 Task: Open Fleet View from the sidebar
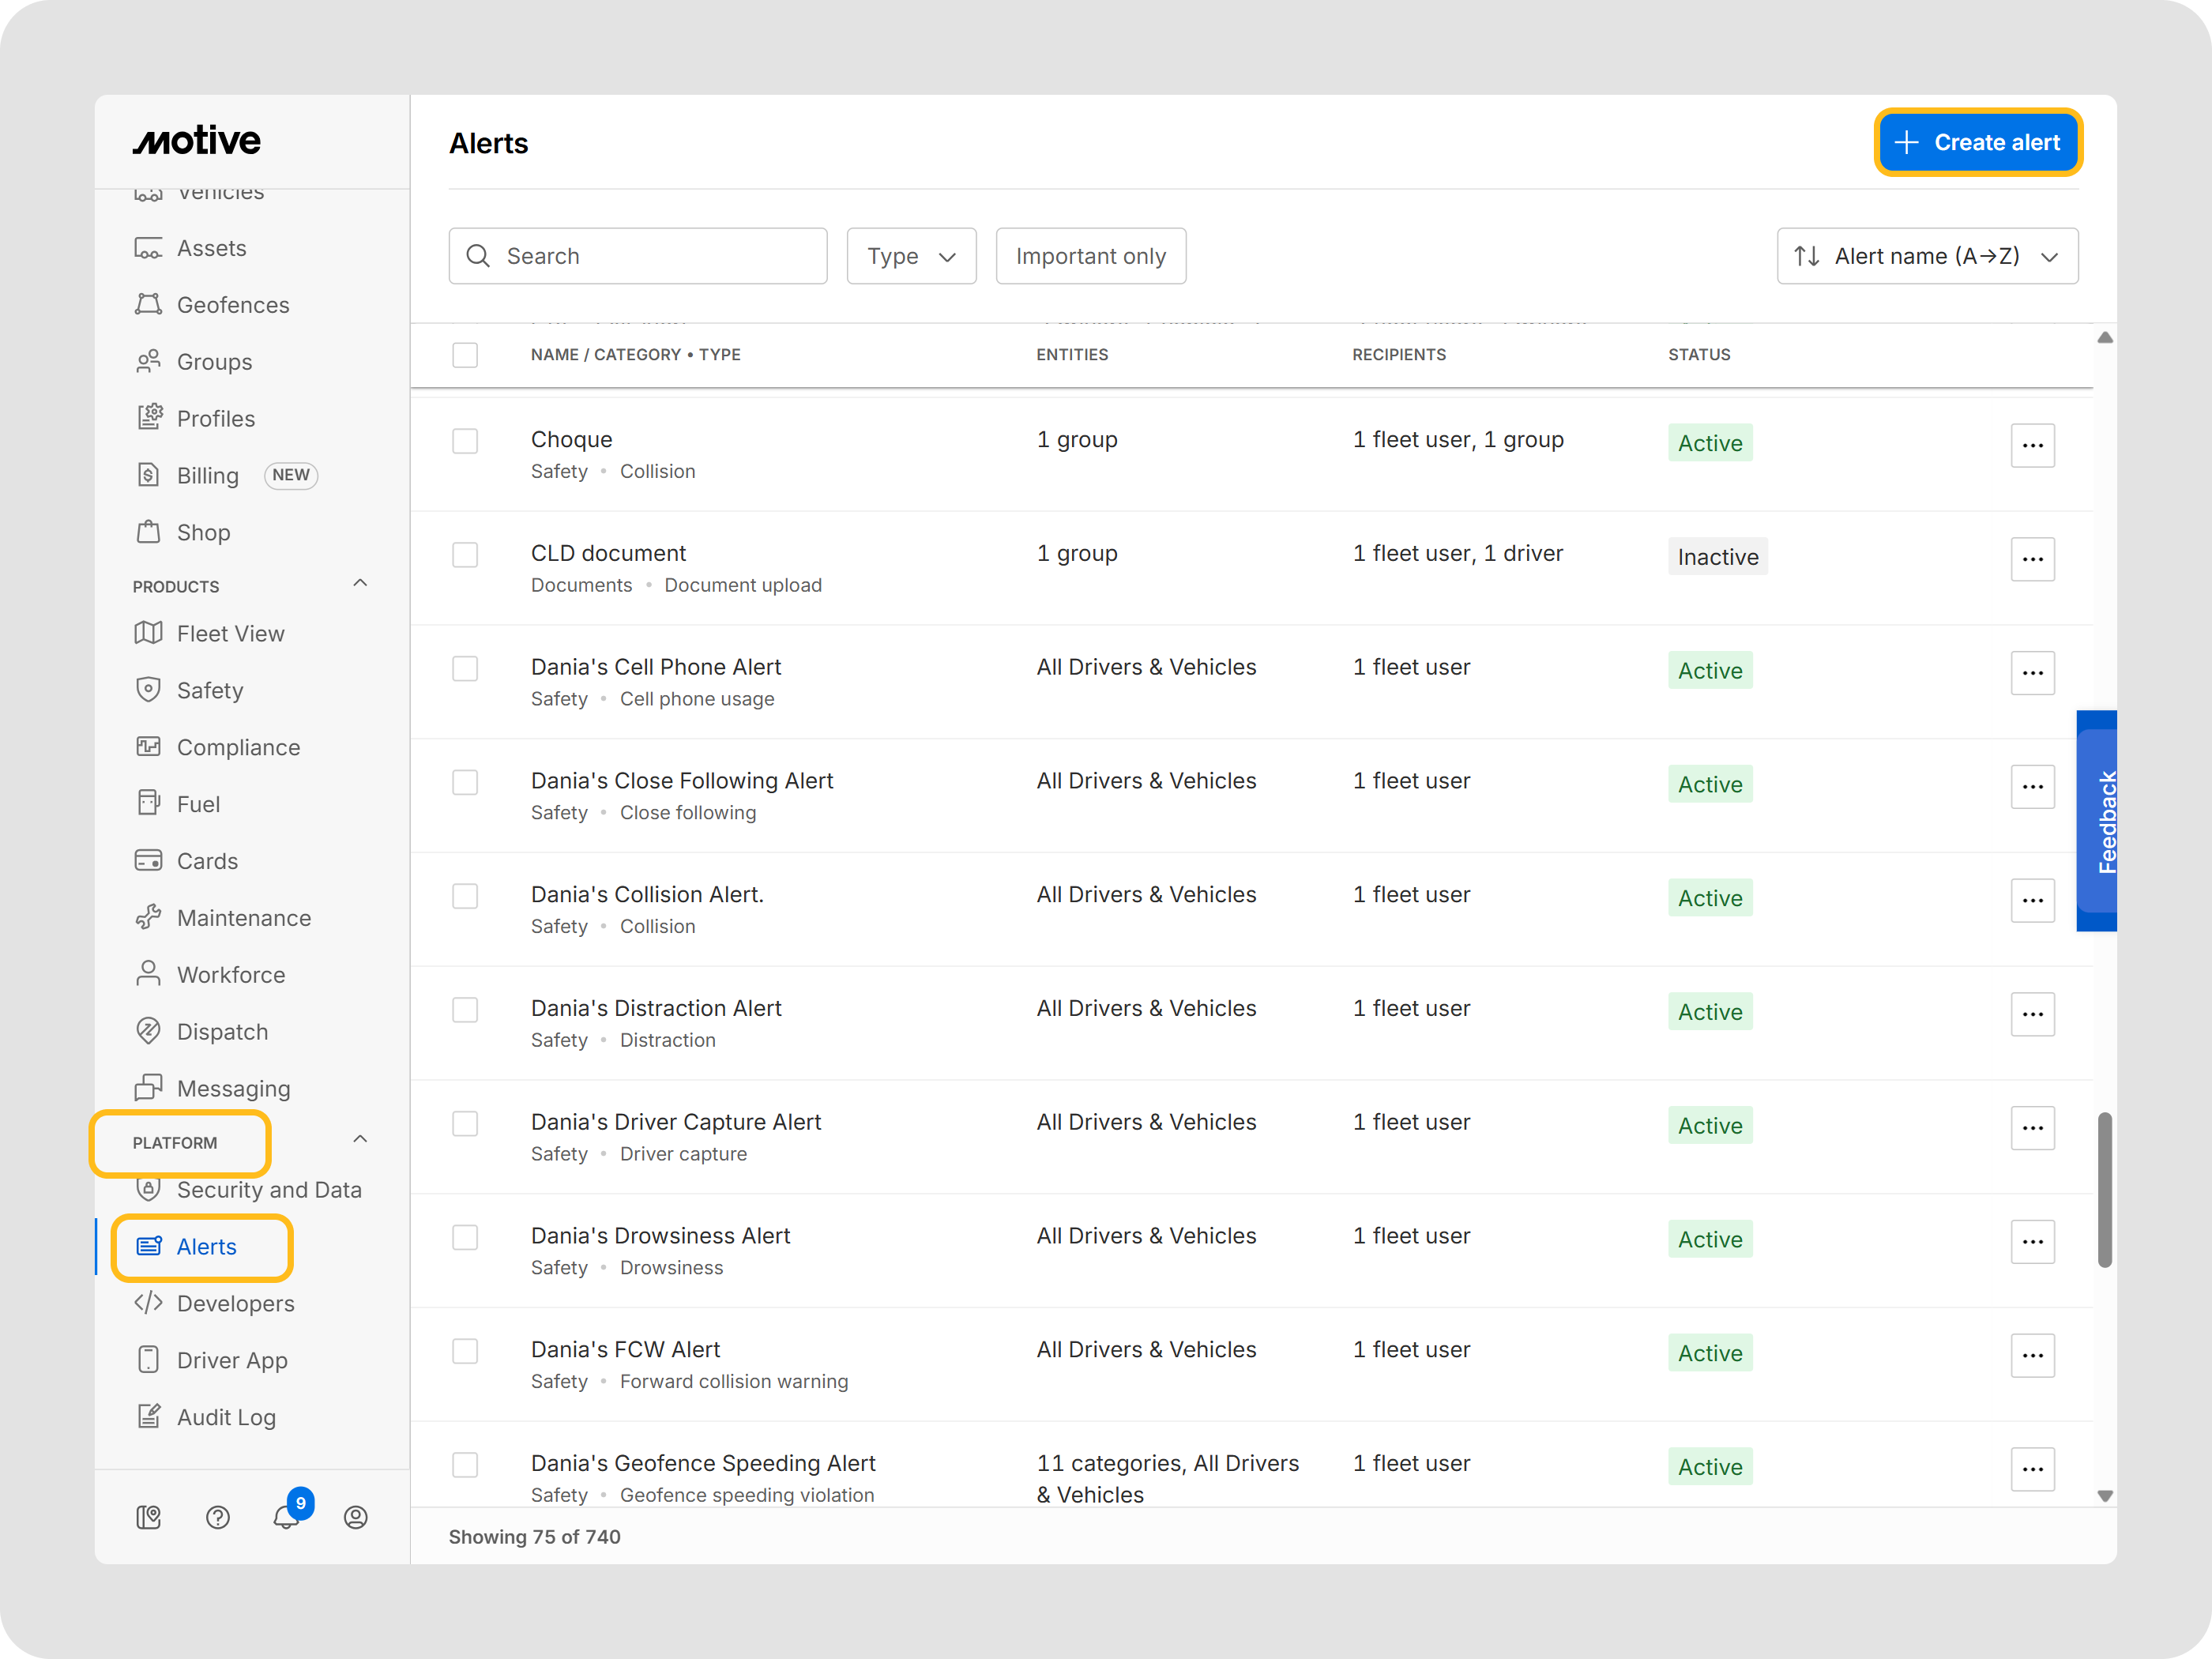230,634
